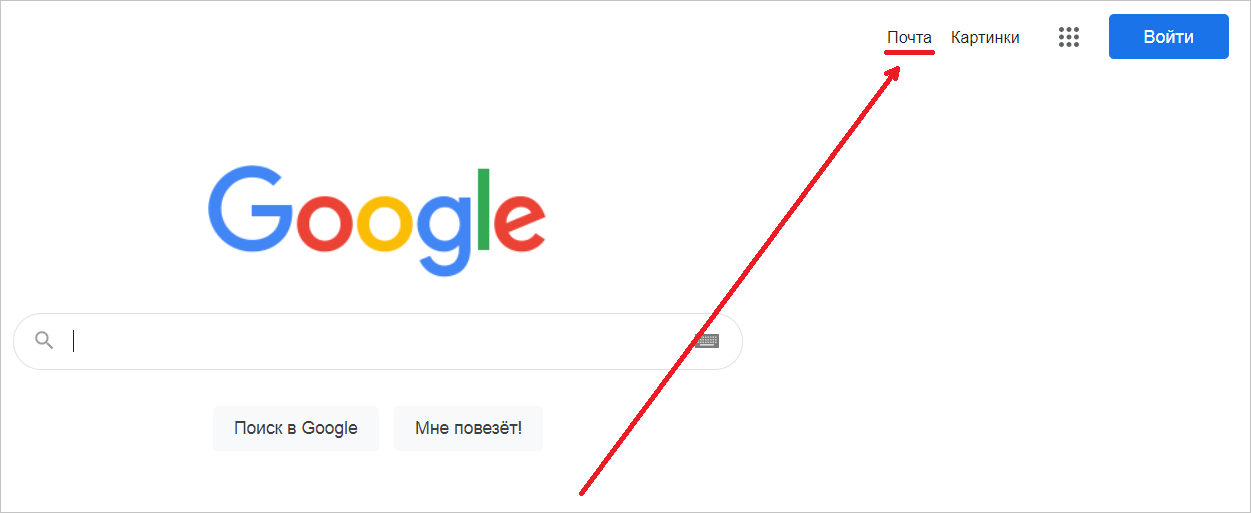Open the Google apps grid icon

[1069, 37]
